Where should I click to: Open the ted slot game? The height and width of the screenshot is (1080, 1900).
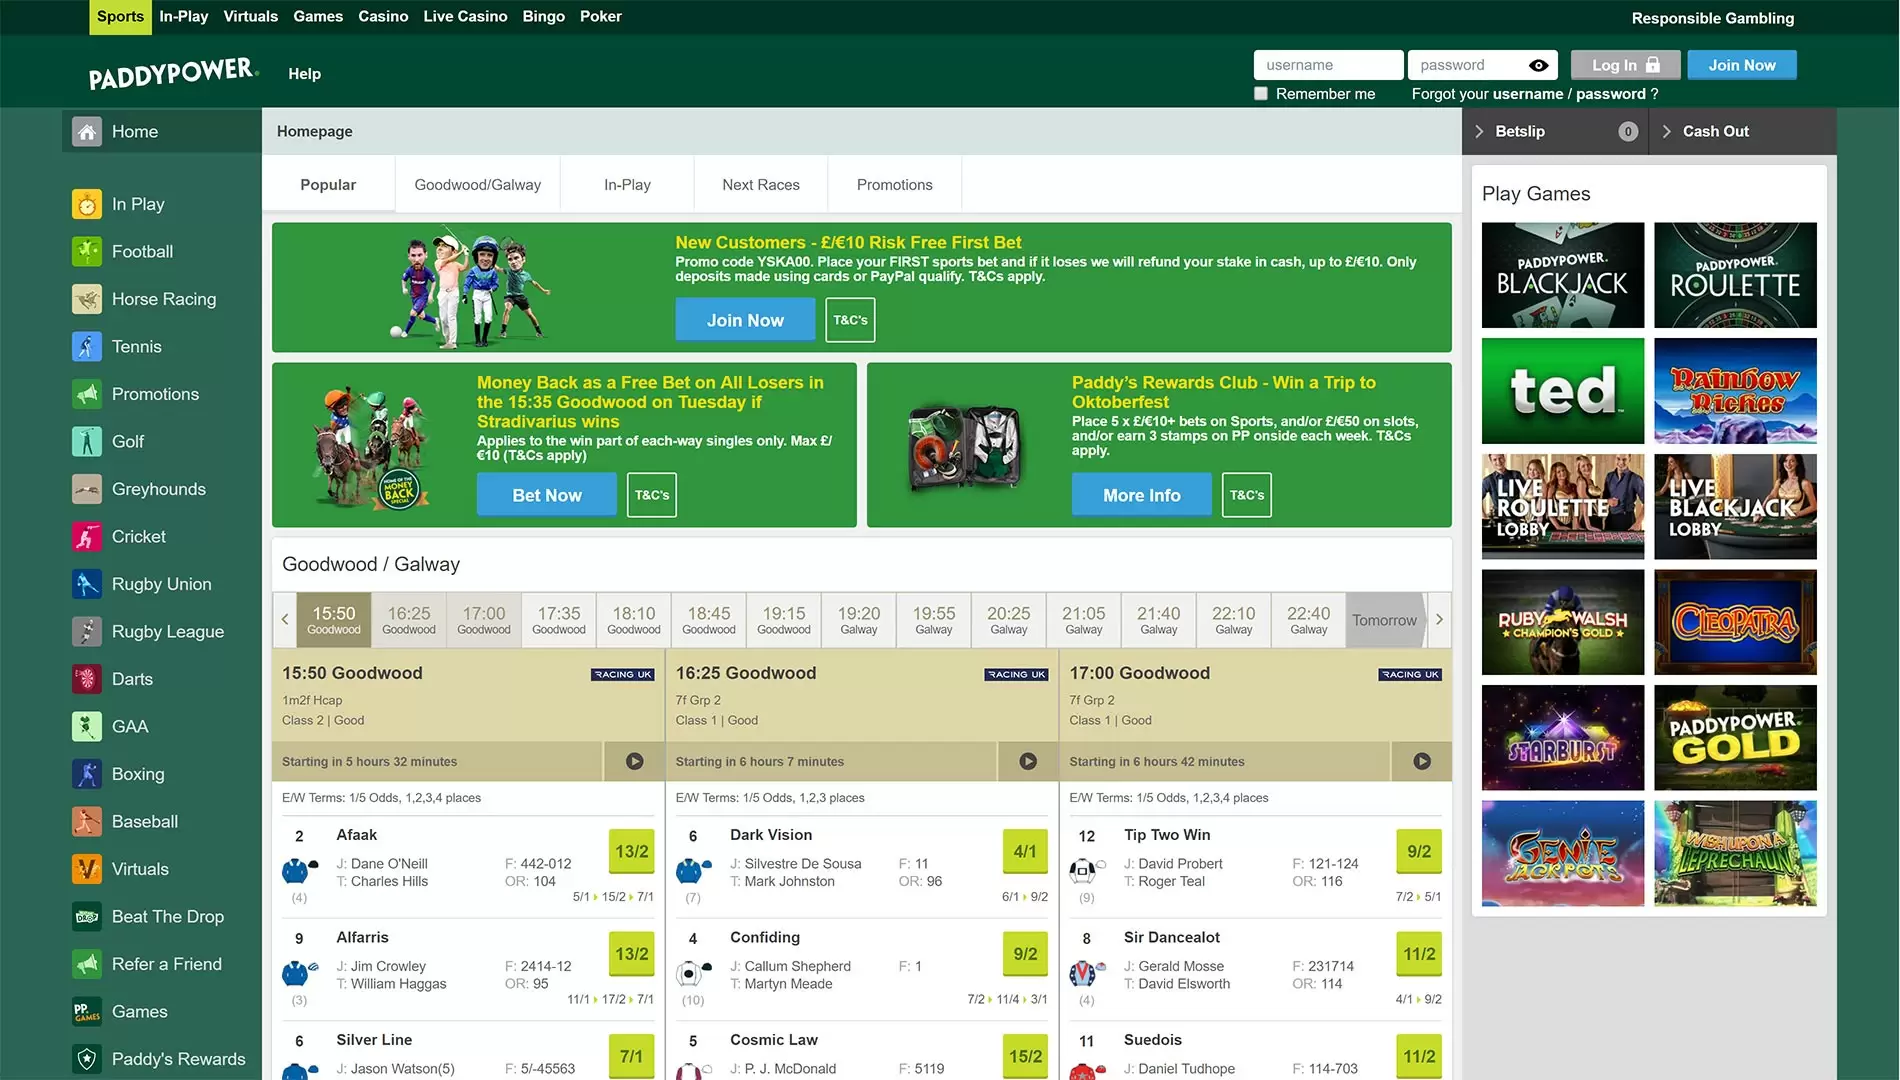pos(1563,391)
